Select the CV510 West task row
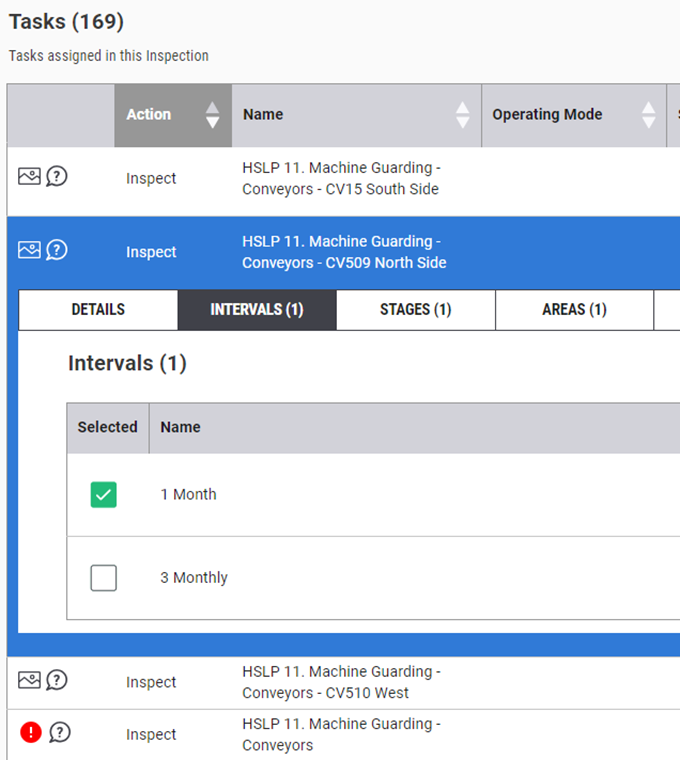The height and width of the screenshot is (760, 680). [340, 682]
